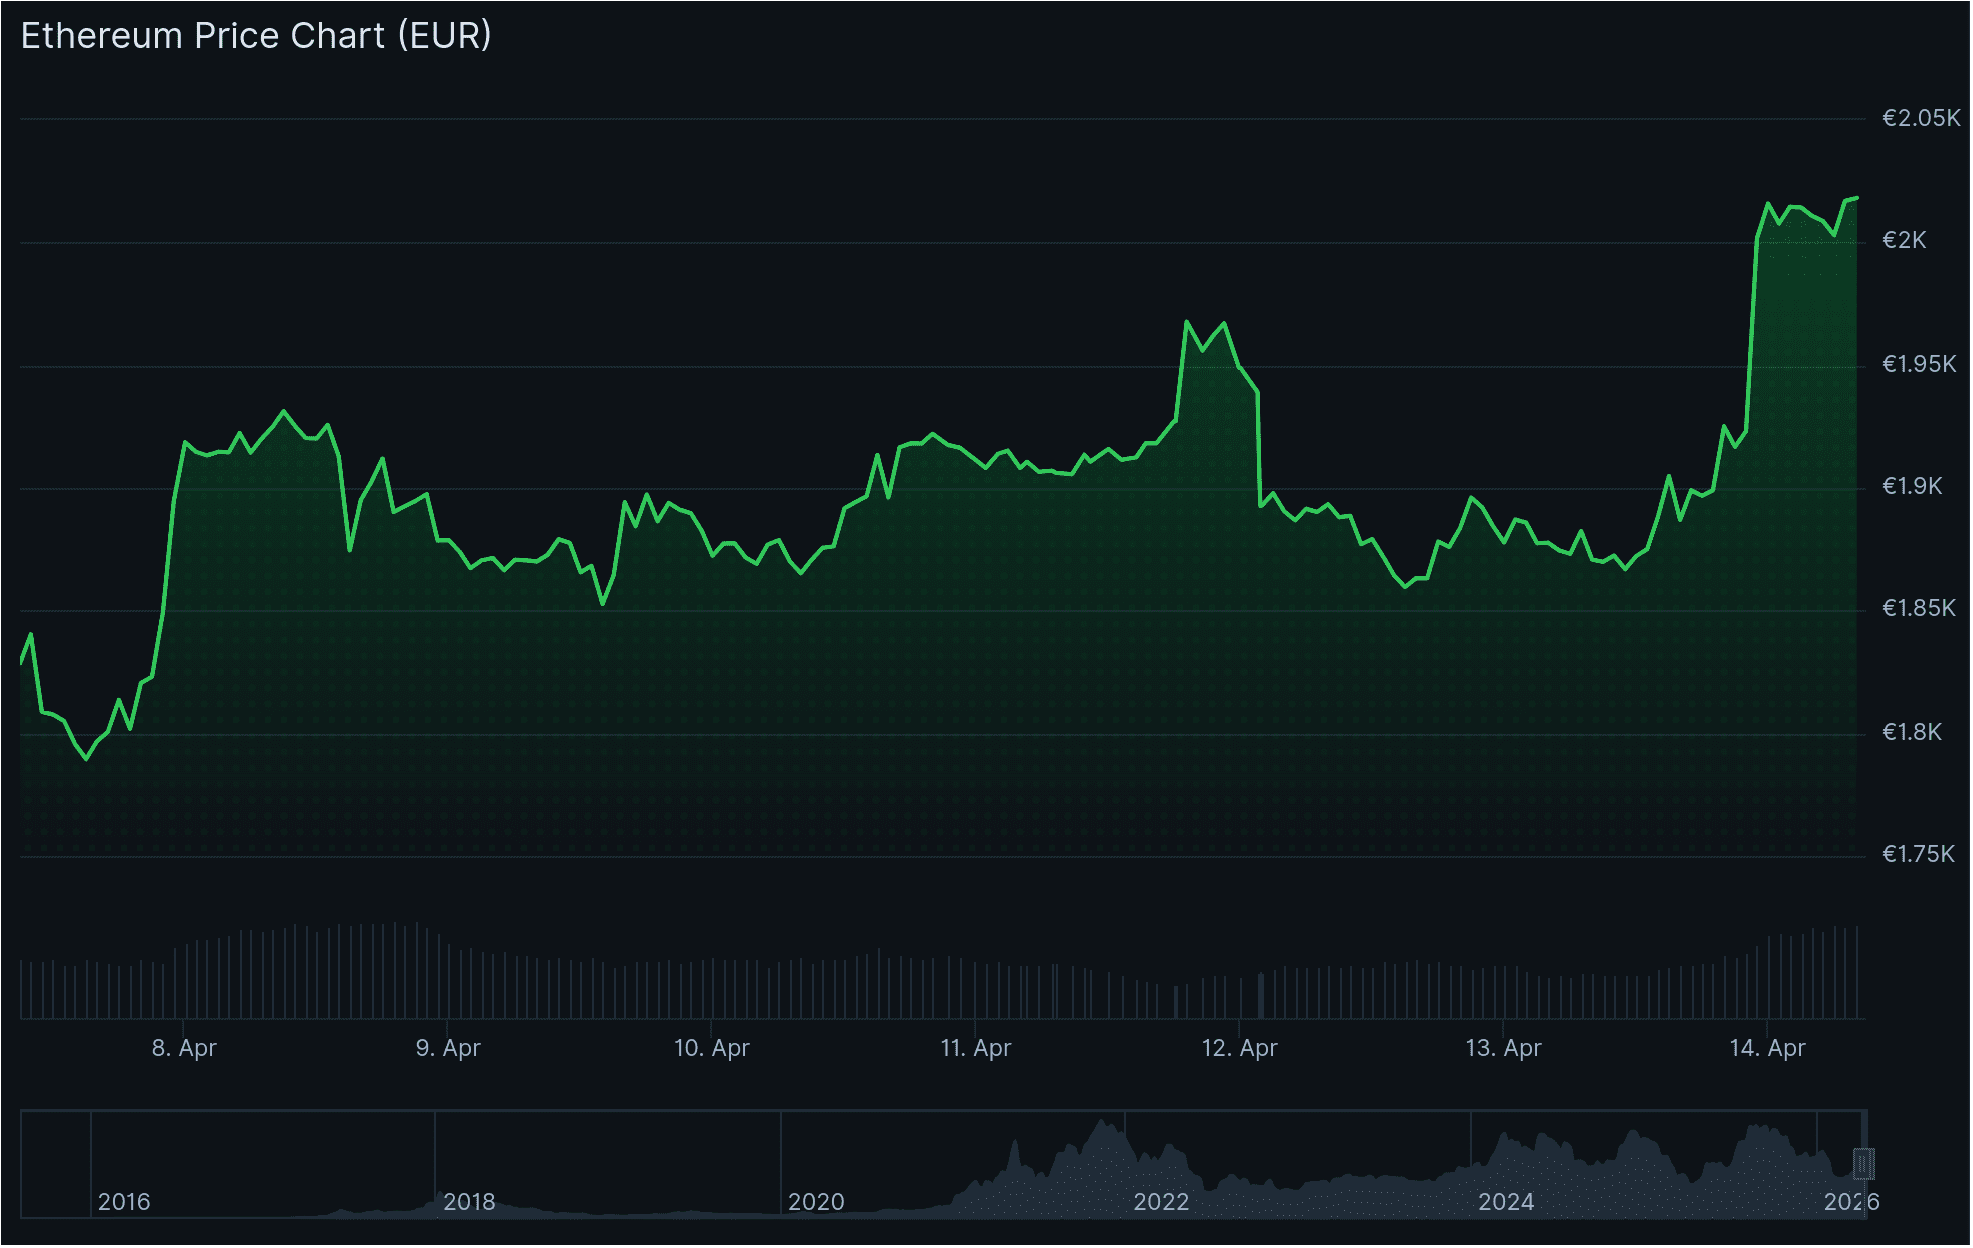Click the 2016 label in the timeline navigator
The height and width of the screenshot is (1248, 1973).
pyautogui.click(x=126, y=1202)
